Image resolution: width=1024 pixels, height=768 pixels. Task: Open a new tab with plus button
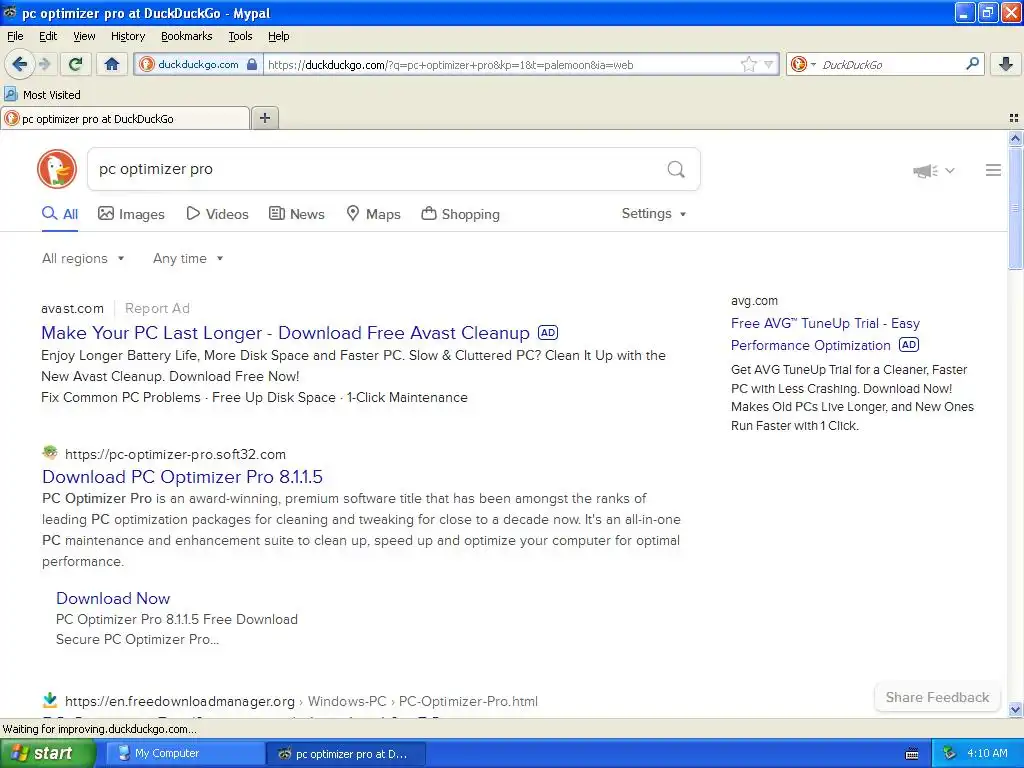coord(264,118)
